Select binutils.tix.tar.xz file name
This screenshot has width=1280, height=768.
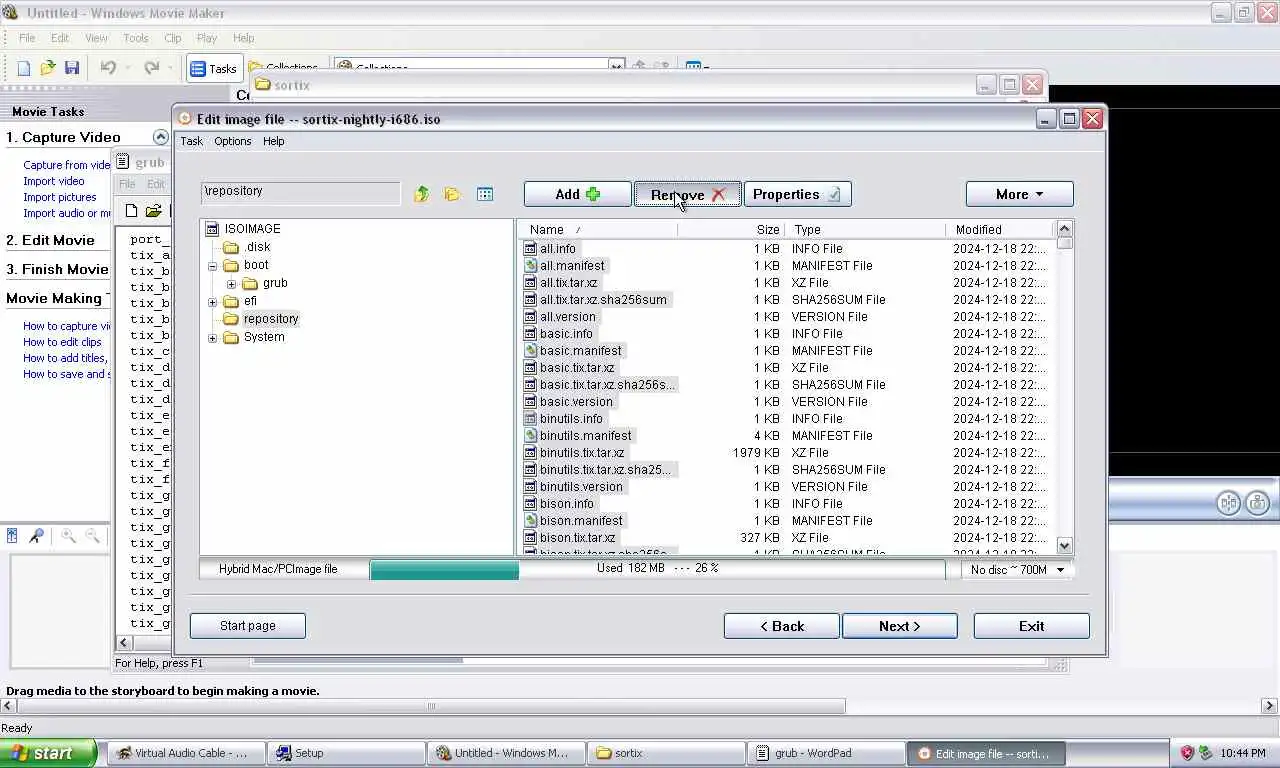(582, 453)
